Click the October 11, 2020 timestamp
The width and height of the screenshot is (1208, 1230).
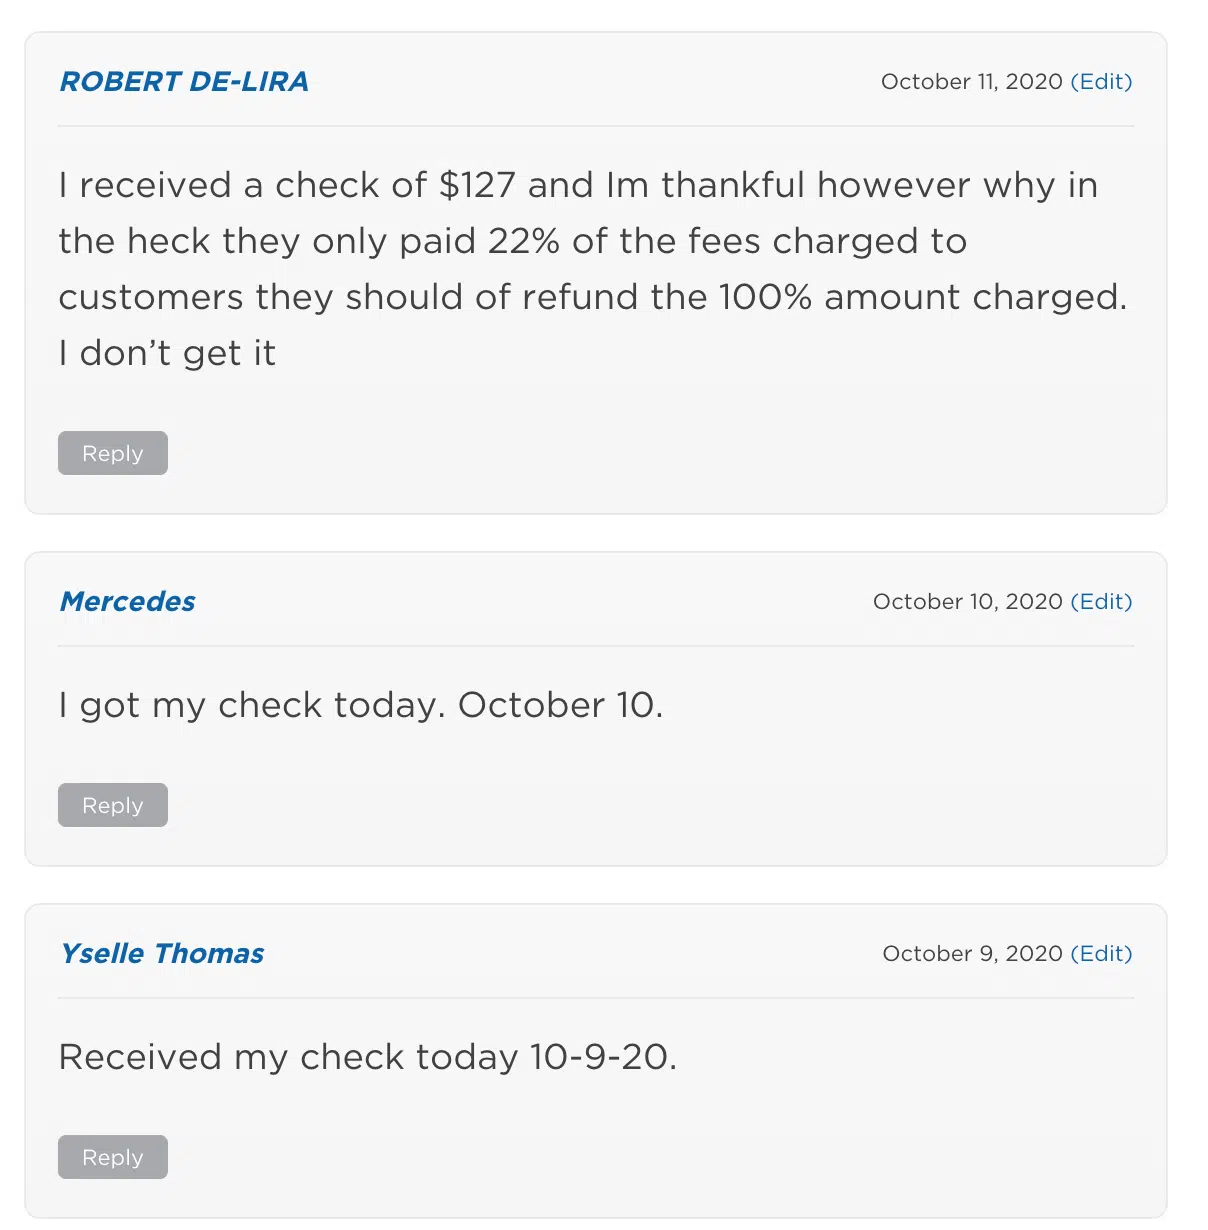970,82
